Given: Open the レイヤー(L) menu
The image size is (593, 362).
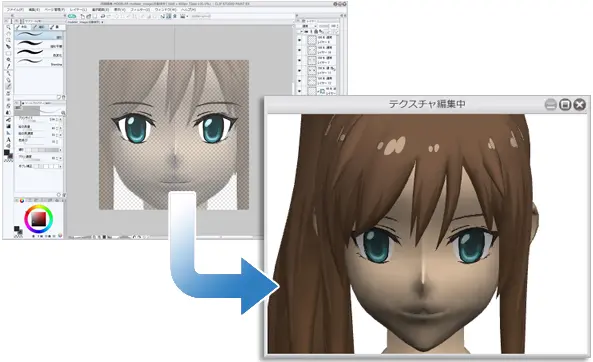Looking at the screenshot, I should click(79, 9).
